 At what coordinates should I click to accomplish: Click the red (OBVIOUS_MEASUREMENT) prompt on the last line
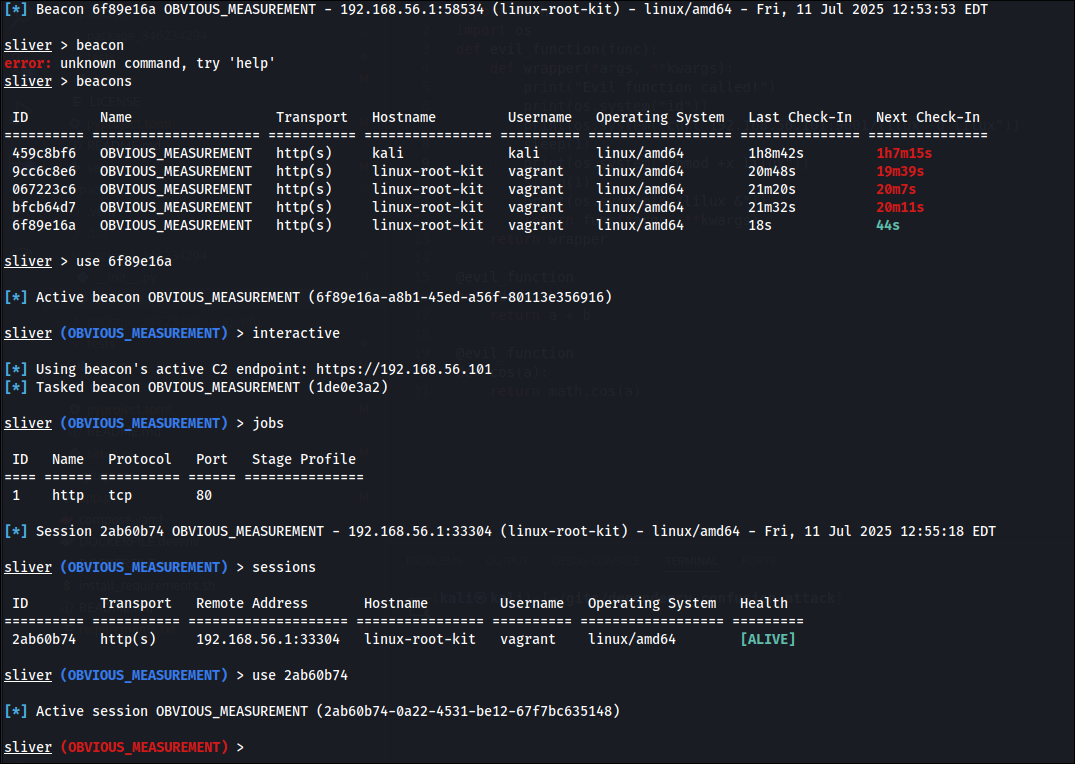coord(143,747)
